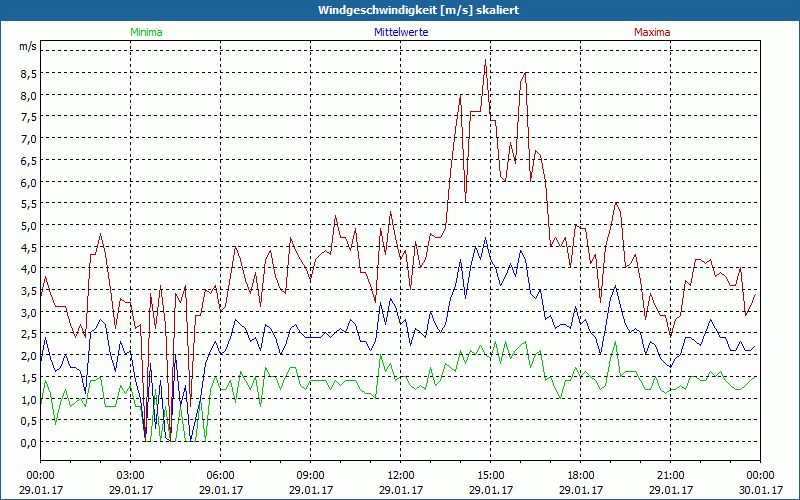Click the 15:00 time axis label
800x500 pixels.
[490, 476]
